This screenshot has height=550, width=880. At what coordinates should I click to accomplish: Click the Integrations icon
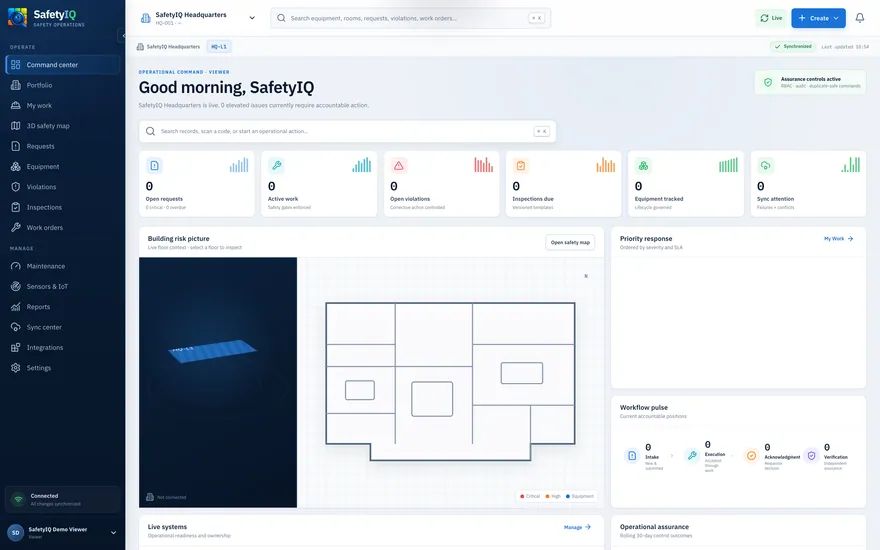(16, 347)
